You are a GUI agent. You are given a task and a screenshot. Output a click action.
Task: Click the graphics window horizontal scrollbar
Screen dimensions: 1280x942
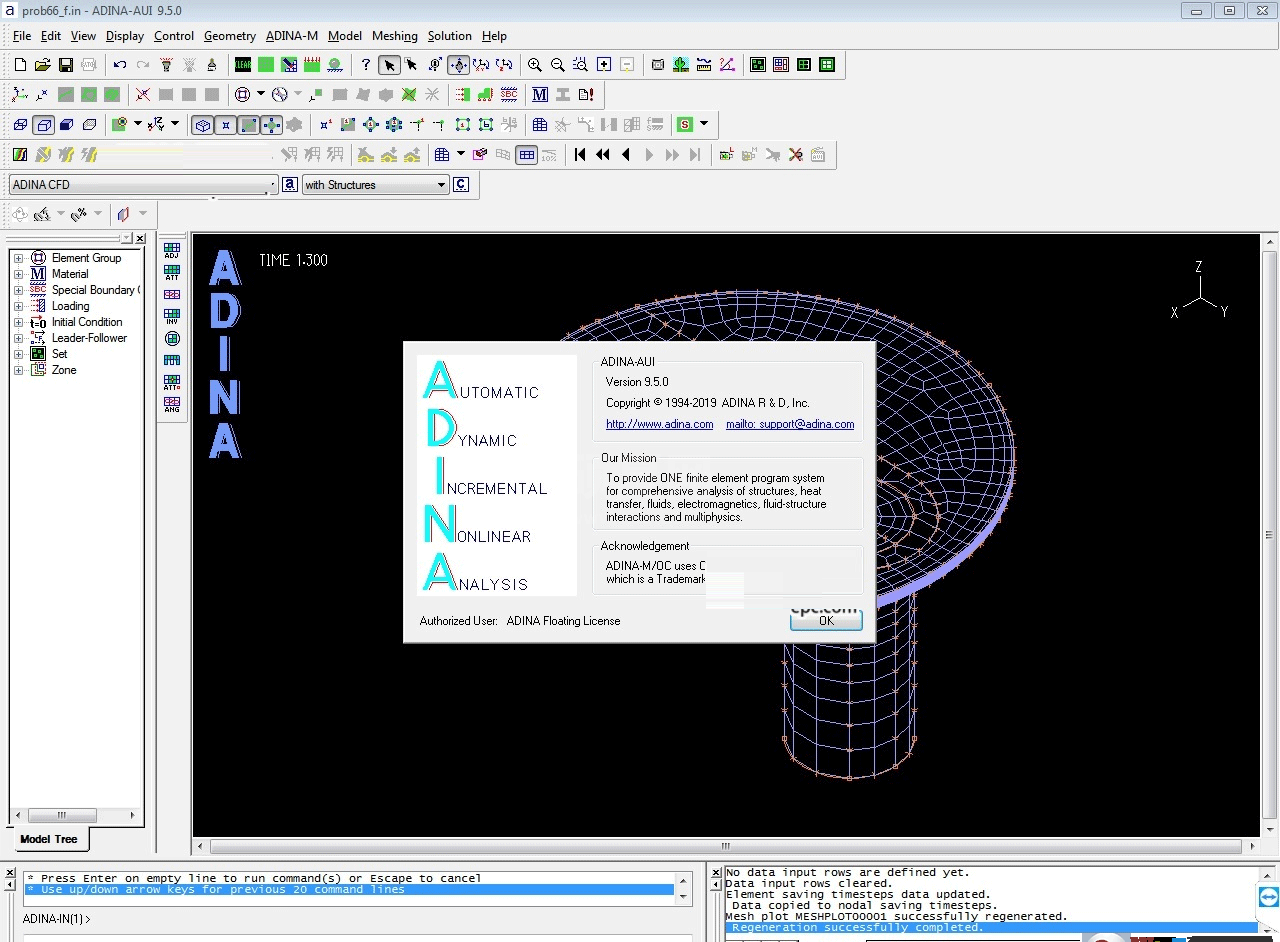[726, 846]
